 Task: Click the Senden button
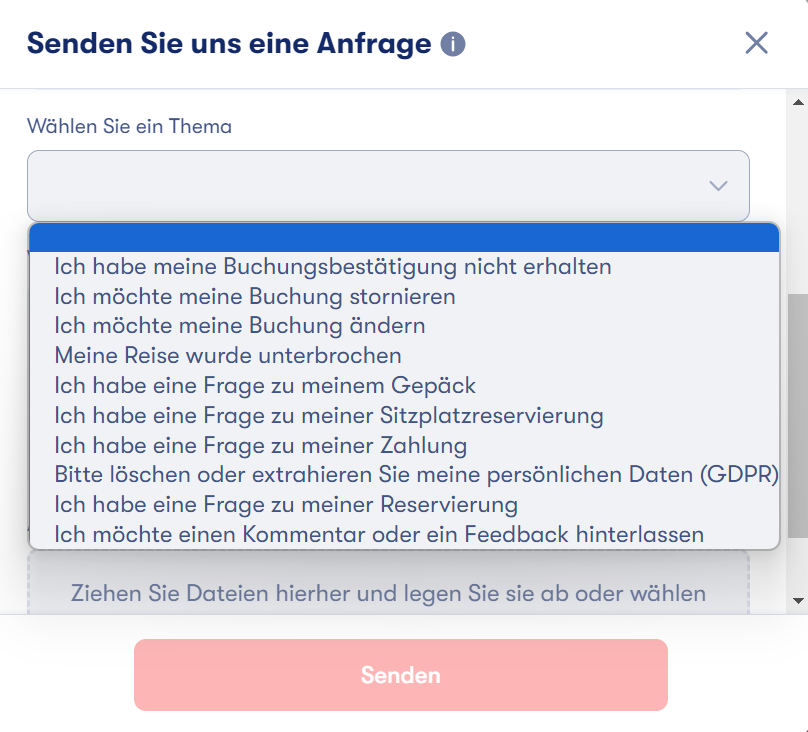401,675
